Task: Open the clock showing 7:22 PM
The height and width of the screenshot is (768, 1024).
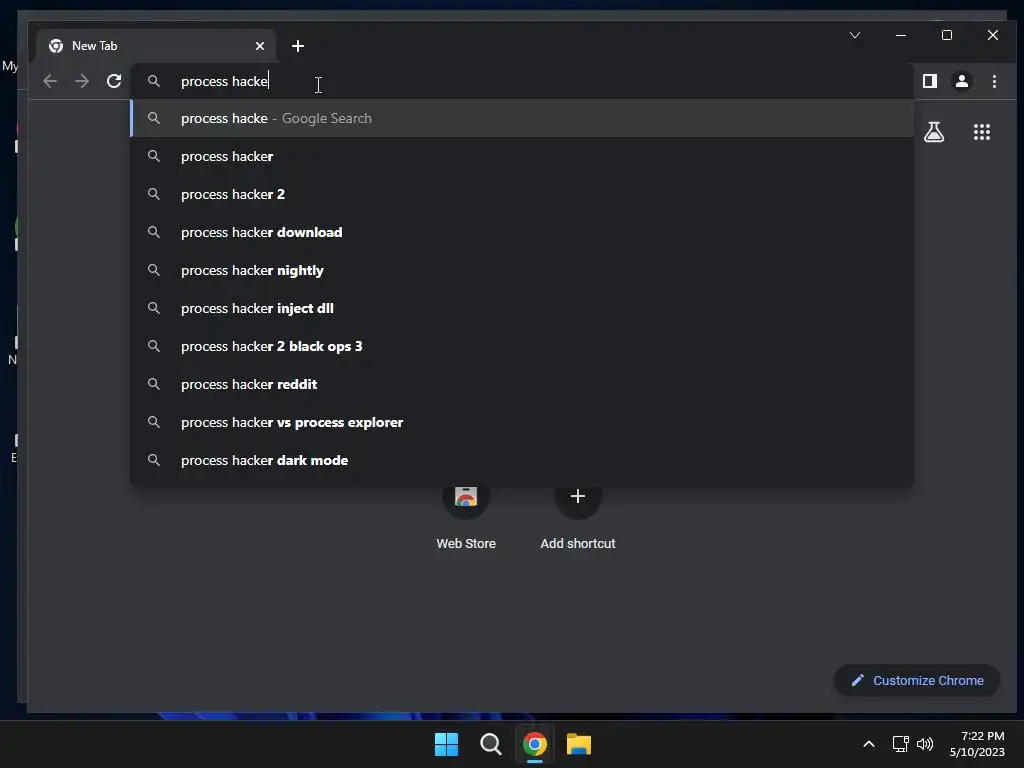Action: coord(977,744)
